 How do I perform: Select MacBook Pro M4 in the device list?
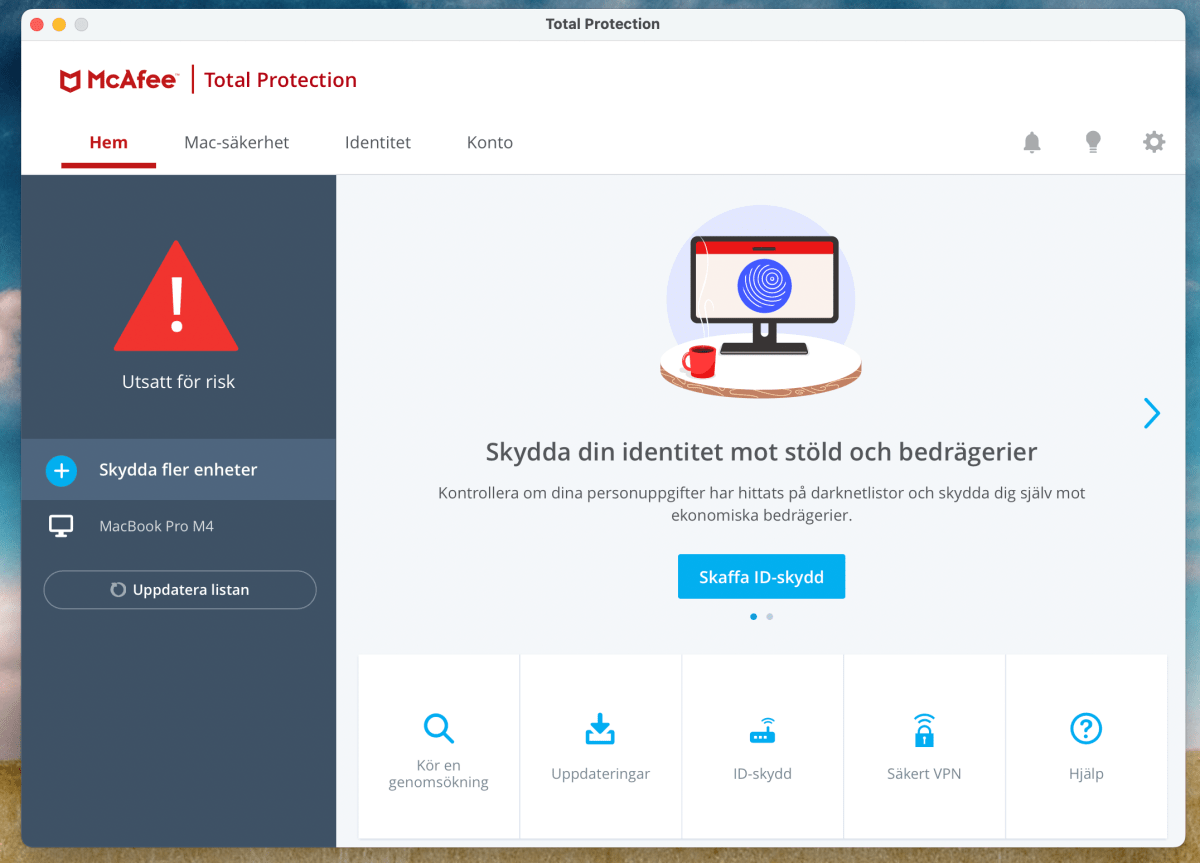pyautogui.click(x=156, y=526)
